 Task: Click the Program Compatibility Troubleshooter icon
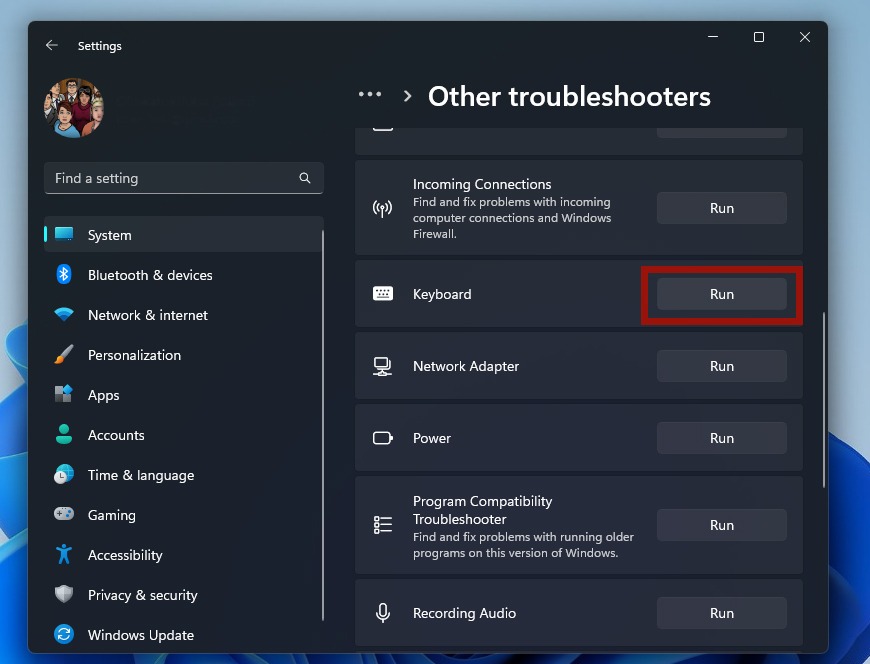click(x=382, y=524)
